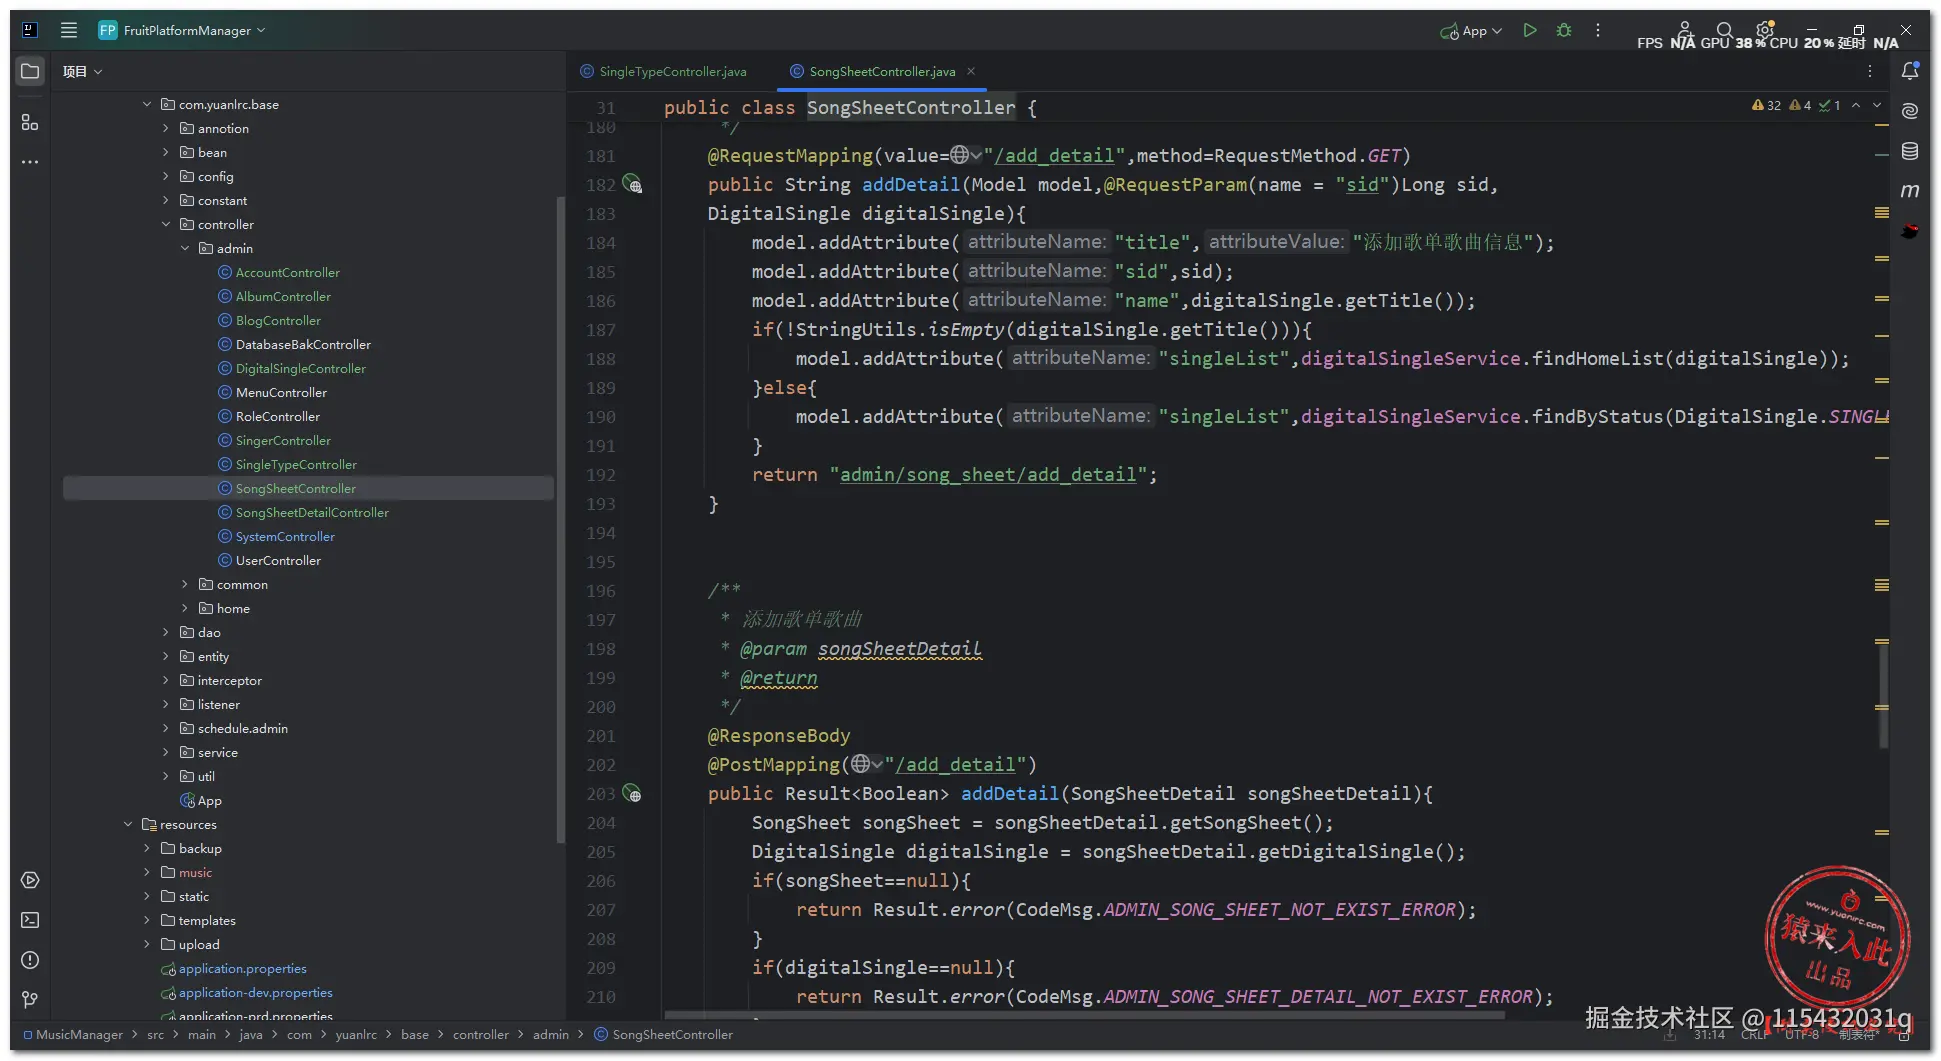Open application.properties file
Image resolution: width=1941 pixels, height=1061 pixels.
coord(242,968)
